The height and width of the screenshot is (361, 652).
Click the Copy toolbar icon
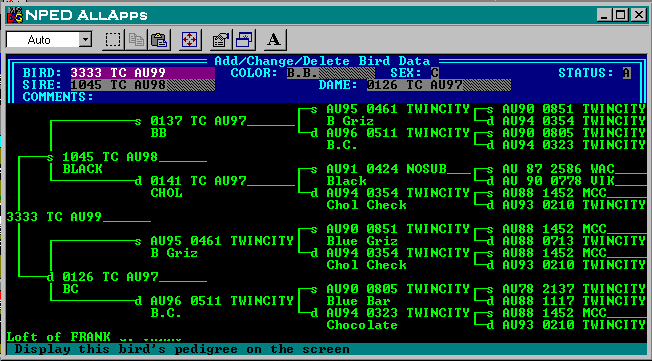pos(136,40)
